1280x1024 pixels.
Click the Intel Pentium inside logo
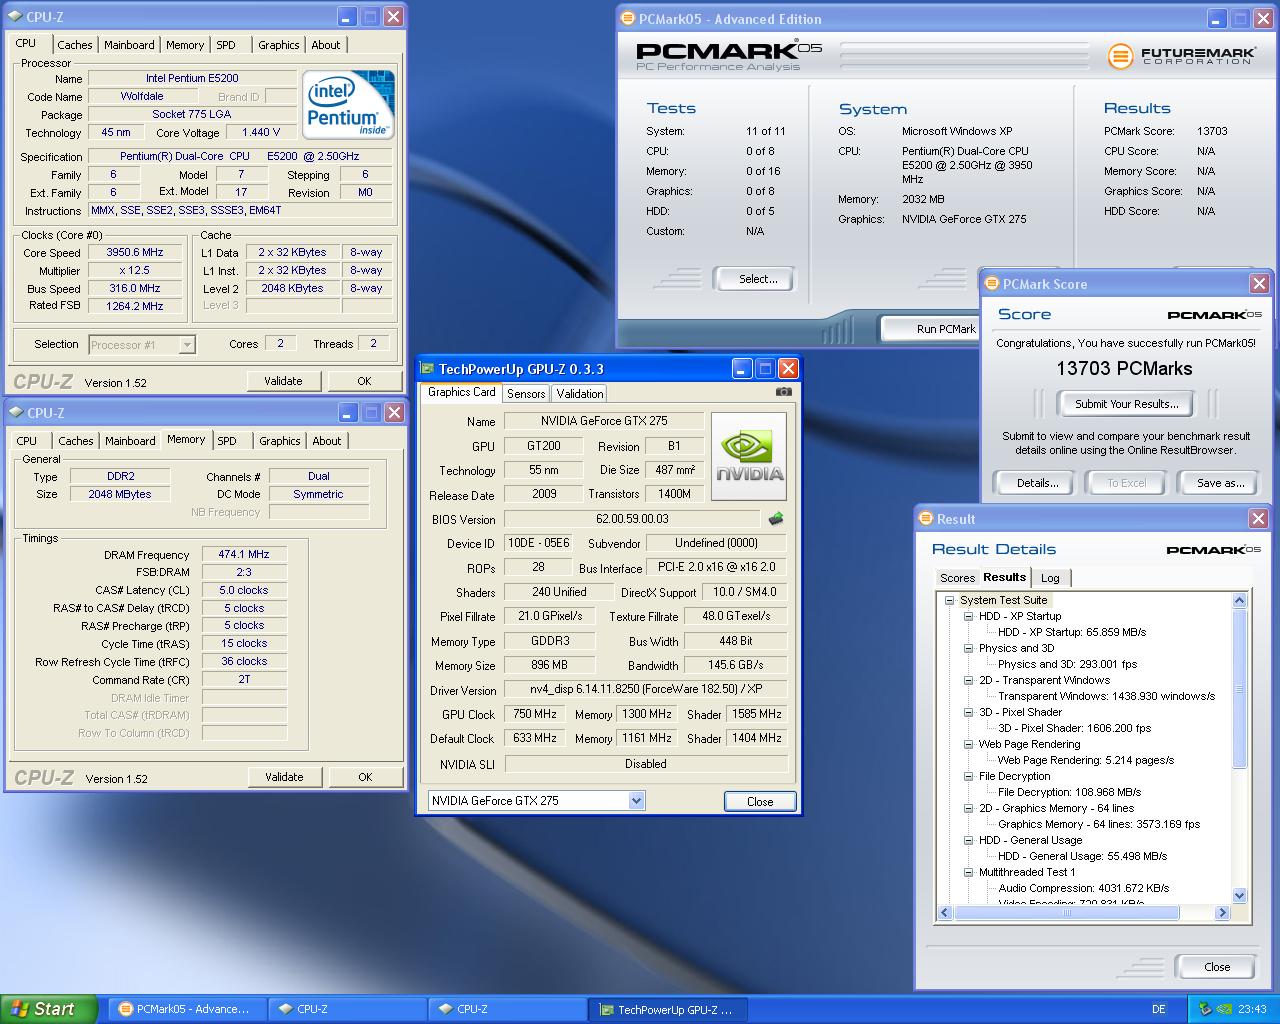pyautogui.click(x=348, y=104)
